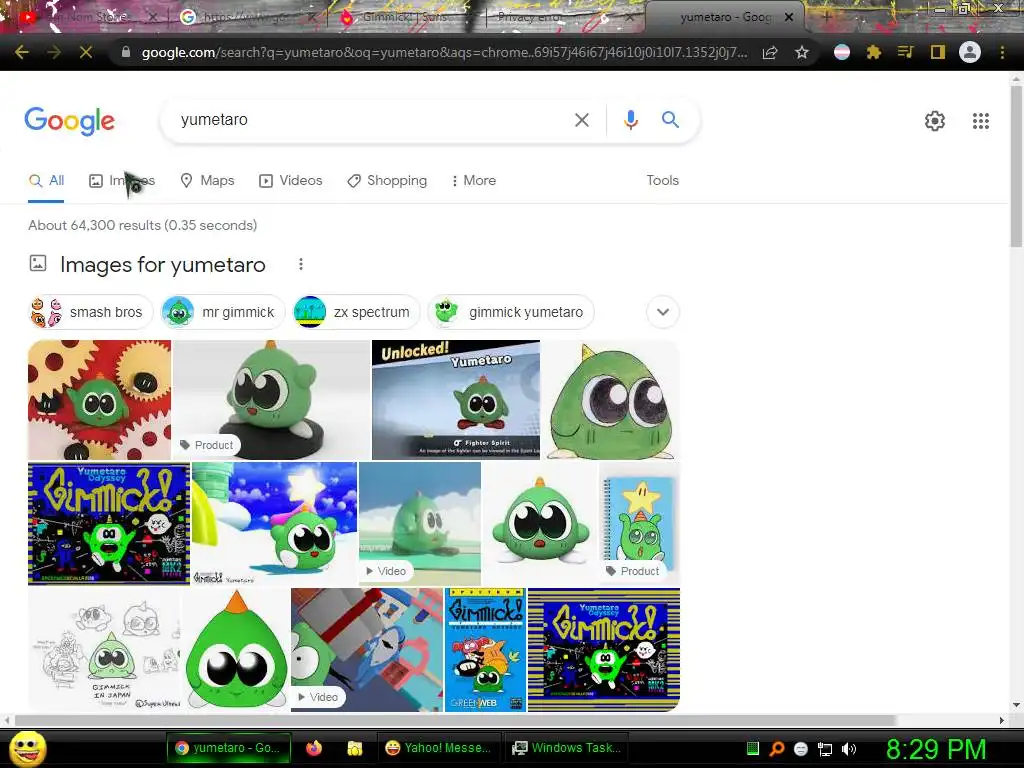This screenshot has width=1024, height=768.
Task: Click the green square tray icon
Action: point(752,748)
